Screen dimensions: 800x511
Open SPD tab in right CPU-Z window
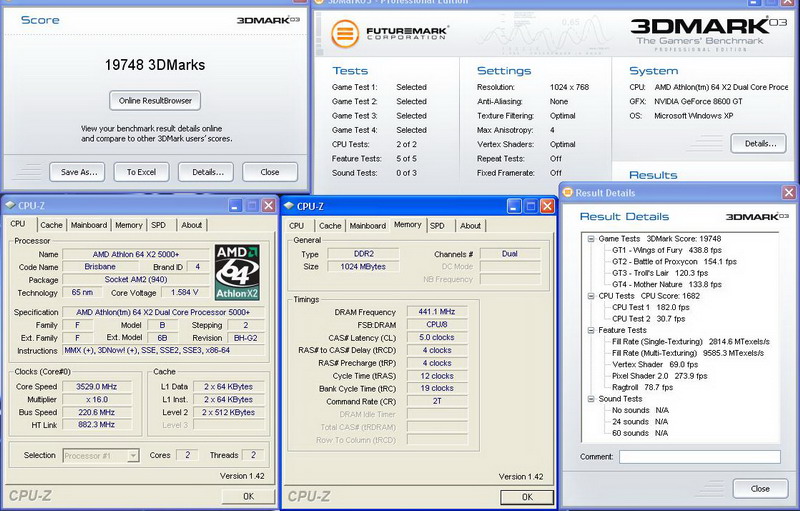click(437, 225)
